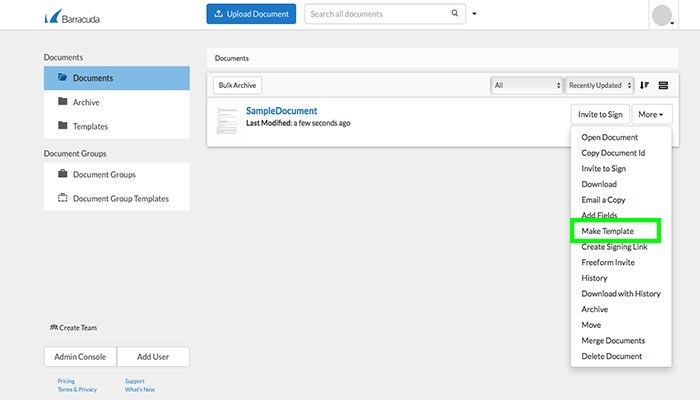Click the search magnifier icon
700x400 pixels.
(x=456, y=14)
